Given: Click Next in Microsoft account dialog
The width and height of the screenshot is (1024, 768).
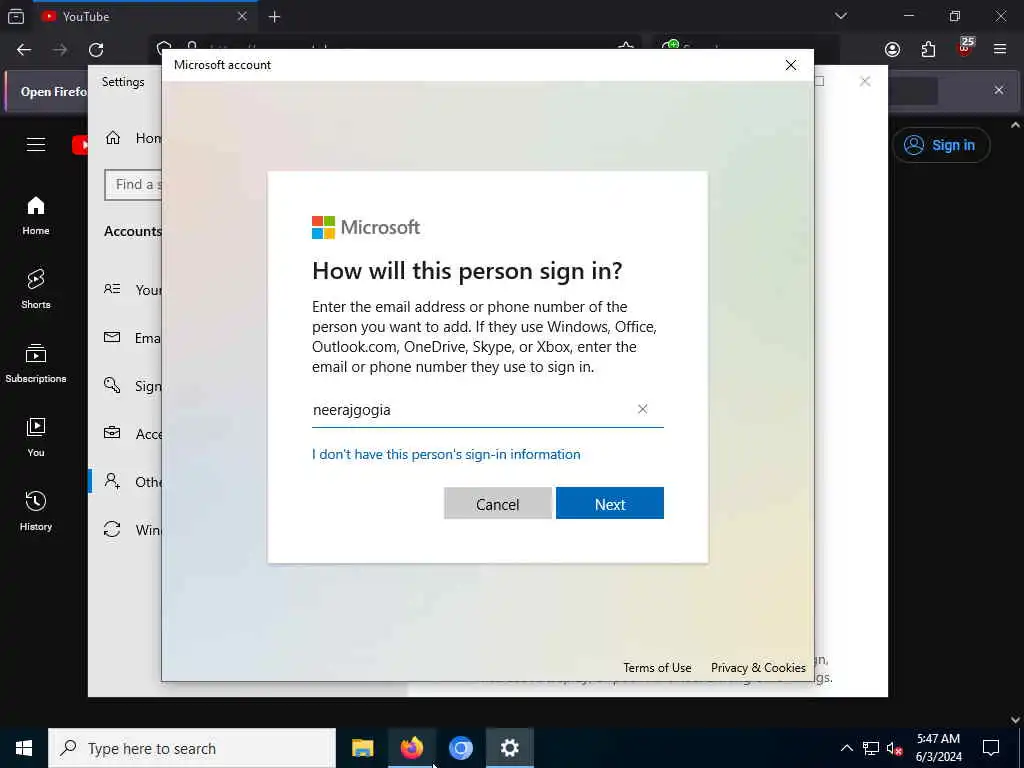Looking at the screenshot, I should 609,504.
